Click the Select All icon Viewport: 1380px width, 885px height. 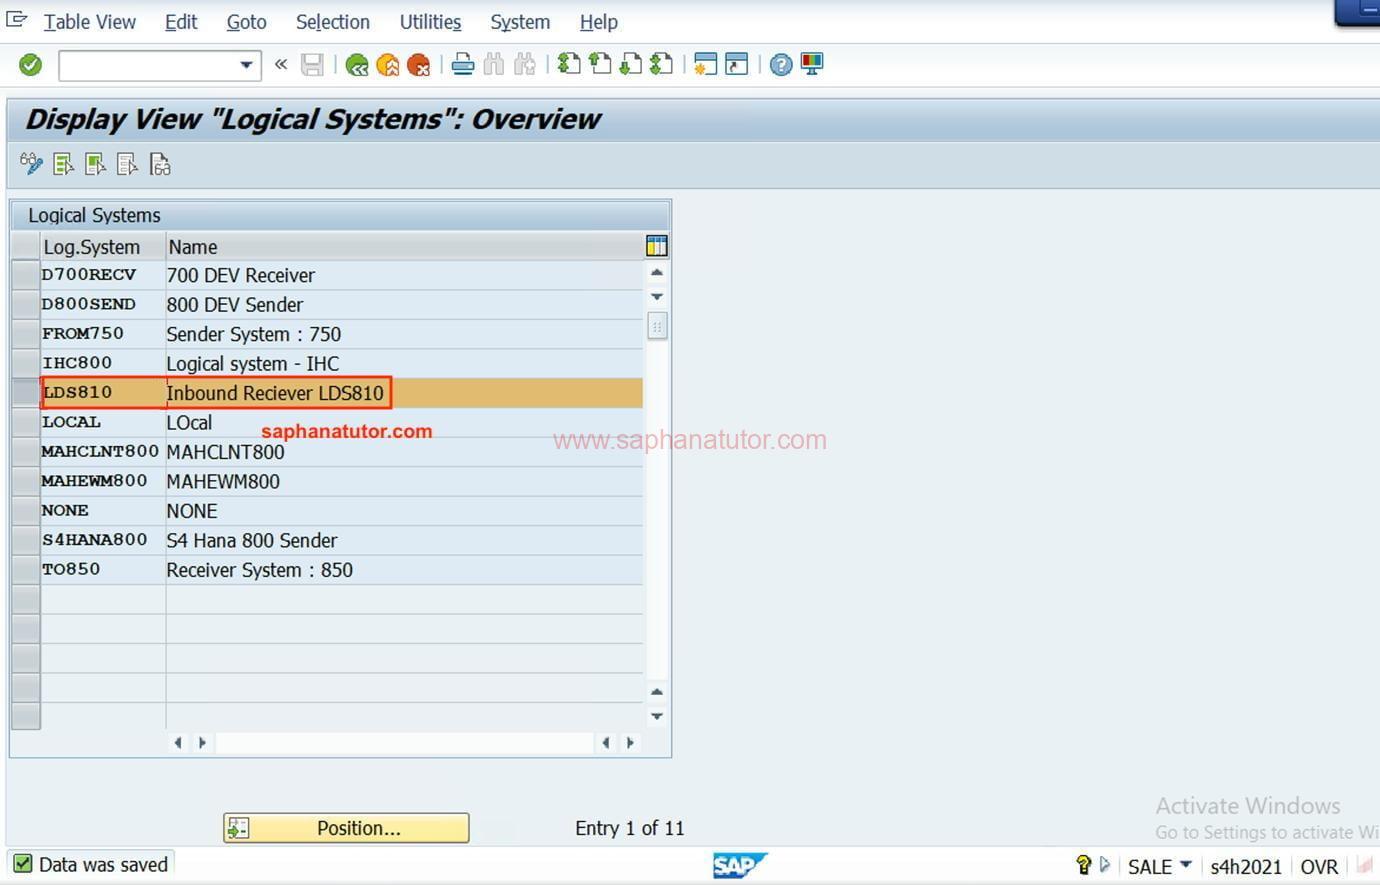click(64, 164)
